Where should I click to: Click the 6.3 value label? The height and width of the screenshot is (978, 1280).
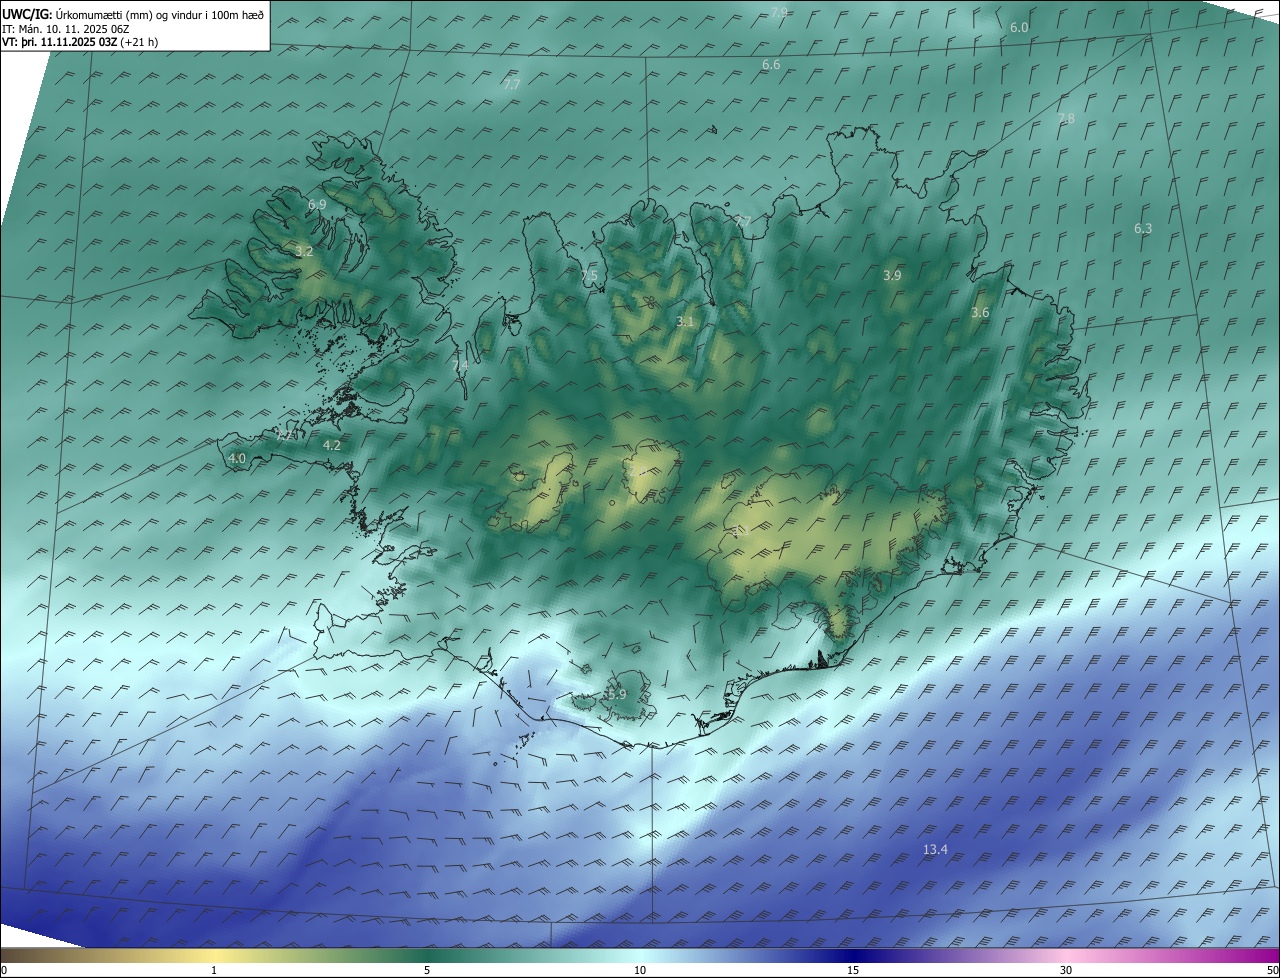click(x=1143, y=229)
